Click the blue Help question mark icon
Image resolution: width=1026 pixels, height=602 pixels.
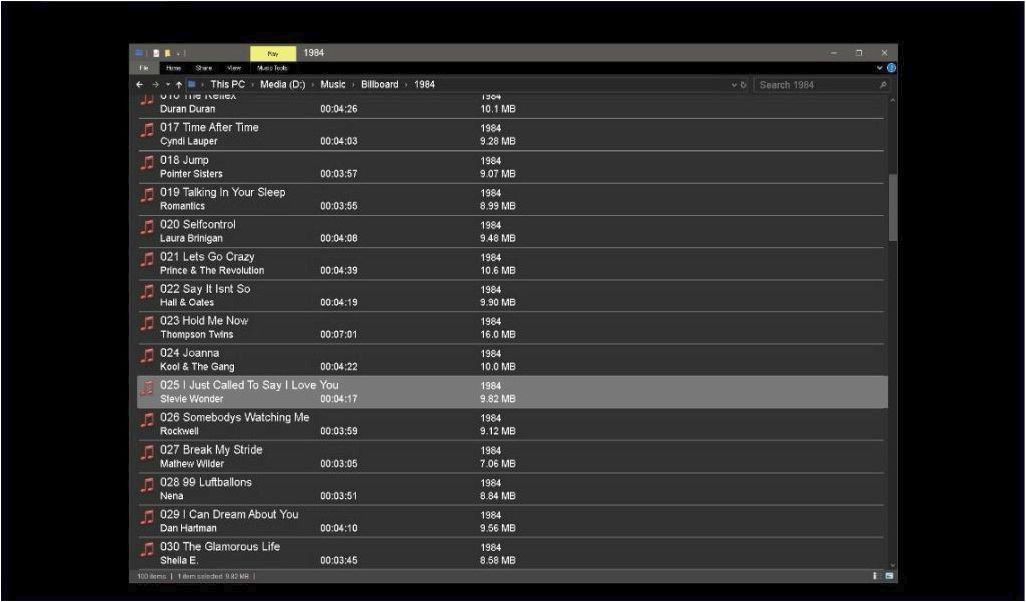(891, 68)
